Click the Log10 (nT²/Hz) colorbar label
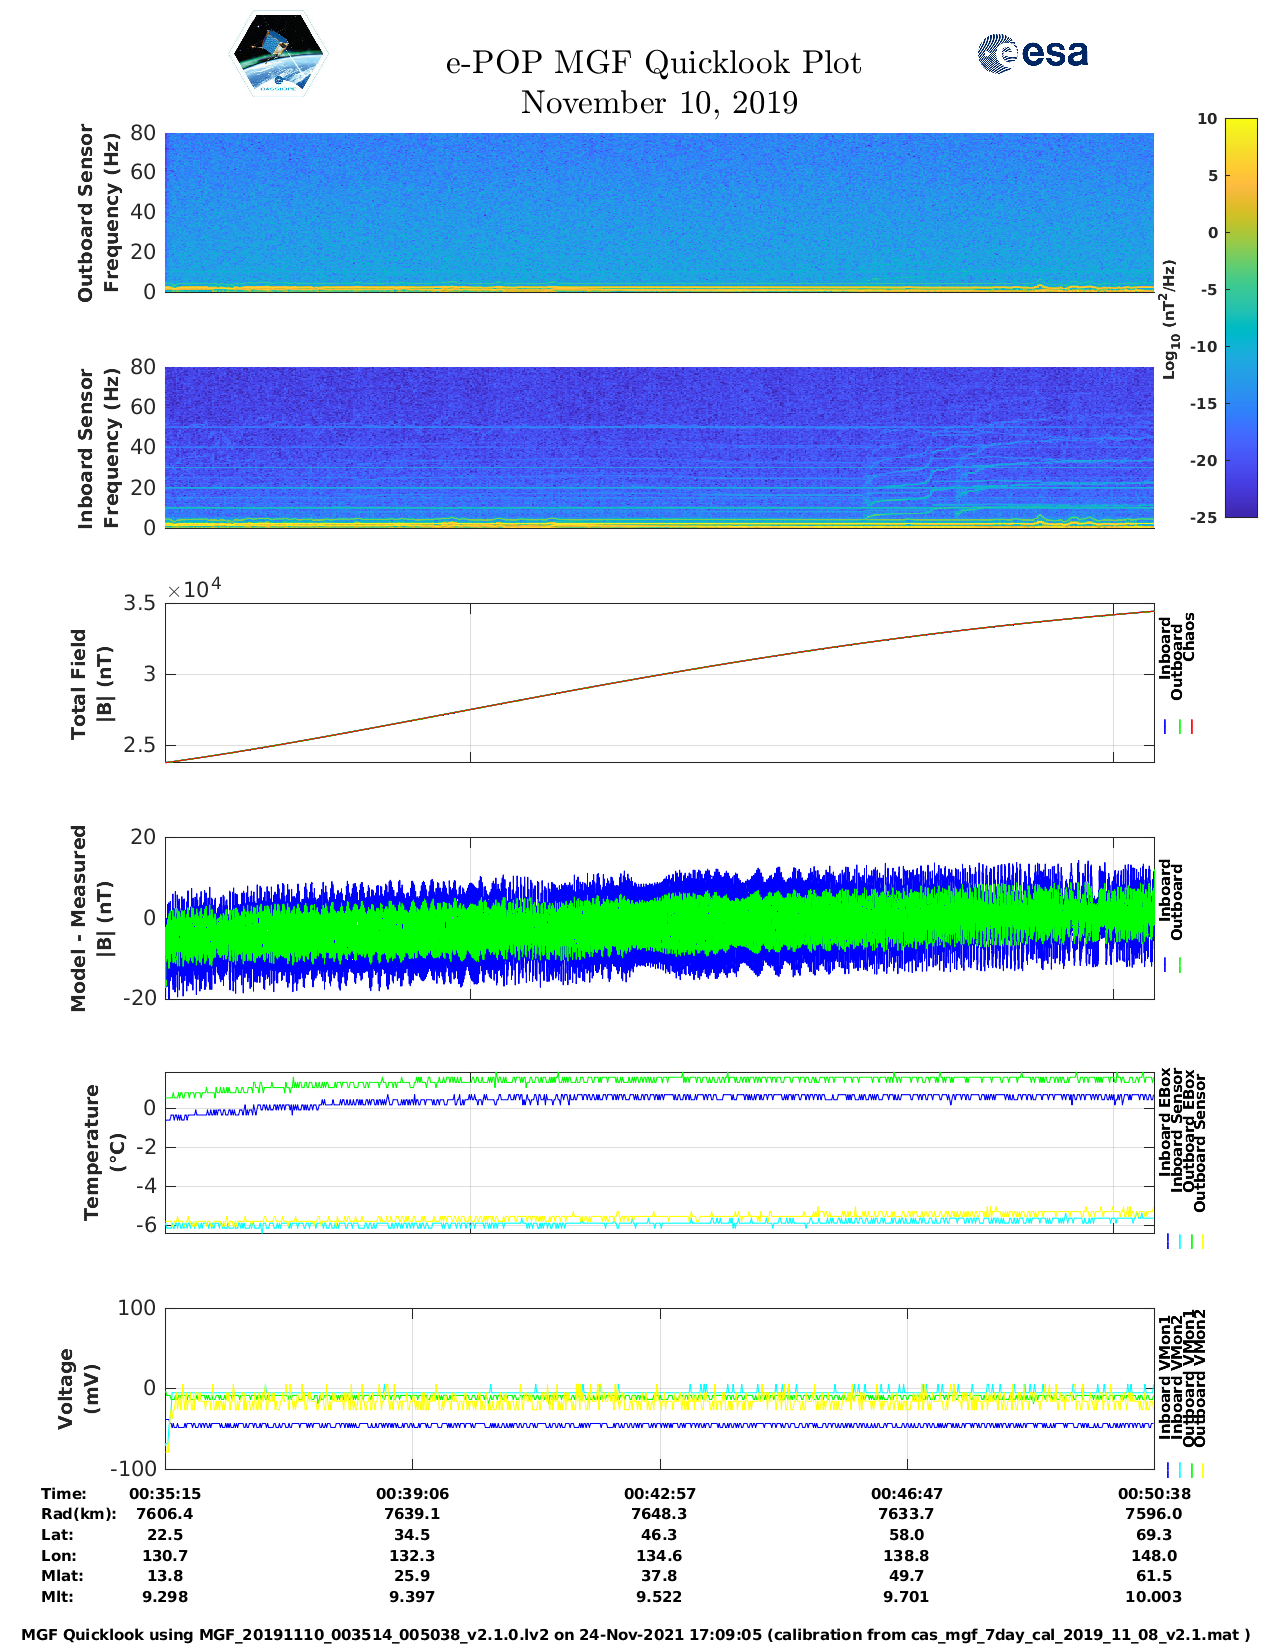This screenshot has height=1650, width=1275. pos(1169,319)
